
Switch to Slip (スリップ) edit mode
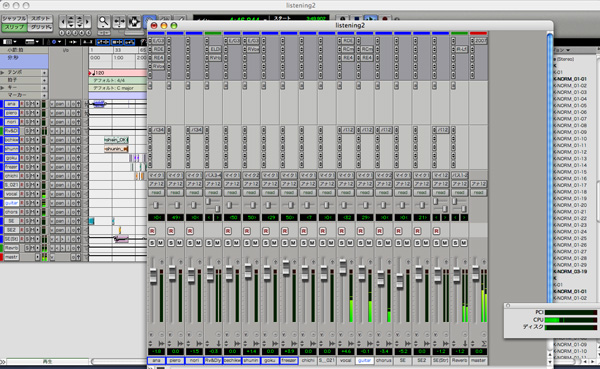pos(14,27)
